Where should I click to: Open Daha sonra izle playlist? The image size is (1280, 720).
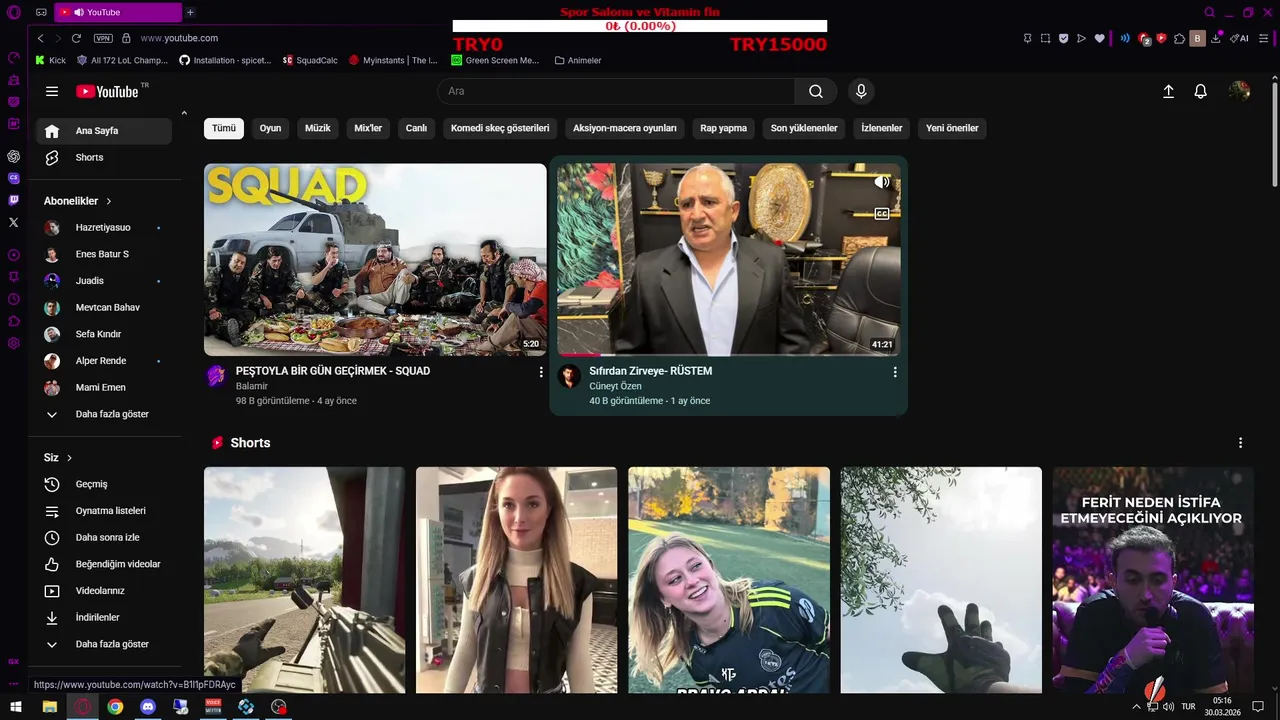tap(104, 537)
